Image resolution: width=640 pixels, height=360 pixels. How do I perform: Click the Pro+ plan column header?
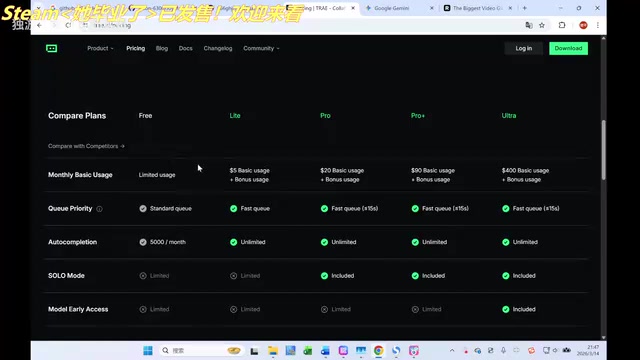coord(418,116)
